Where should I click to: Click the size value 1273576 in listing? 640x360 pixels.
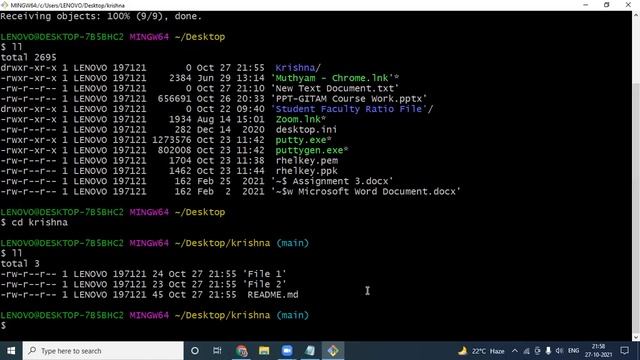(x=171, y=140)
